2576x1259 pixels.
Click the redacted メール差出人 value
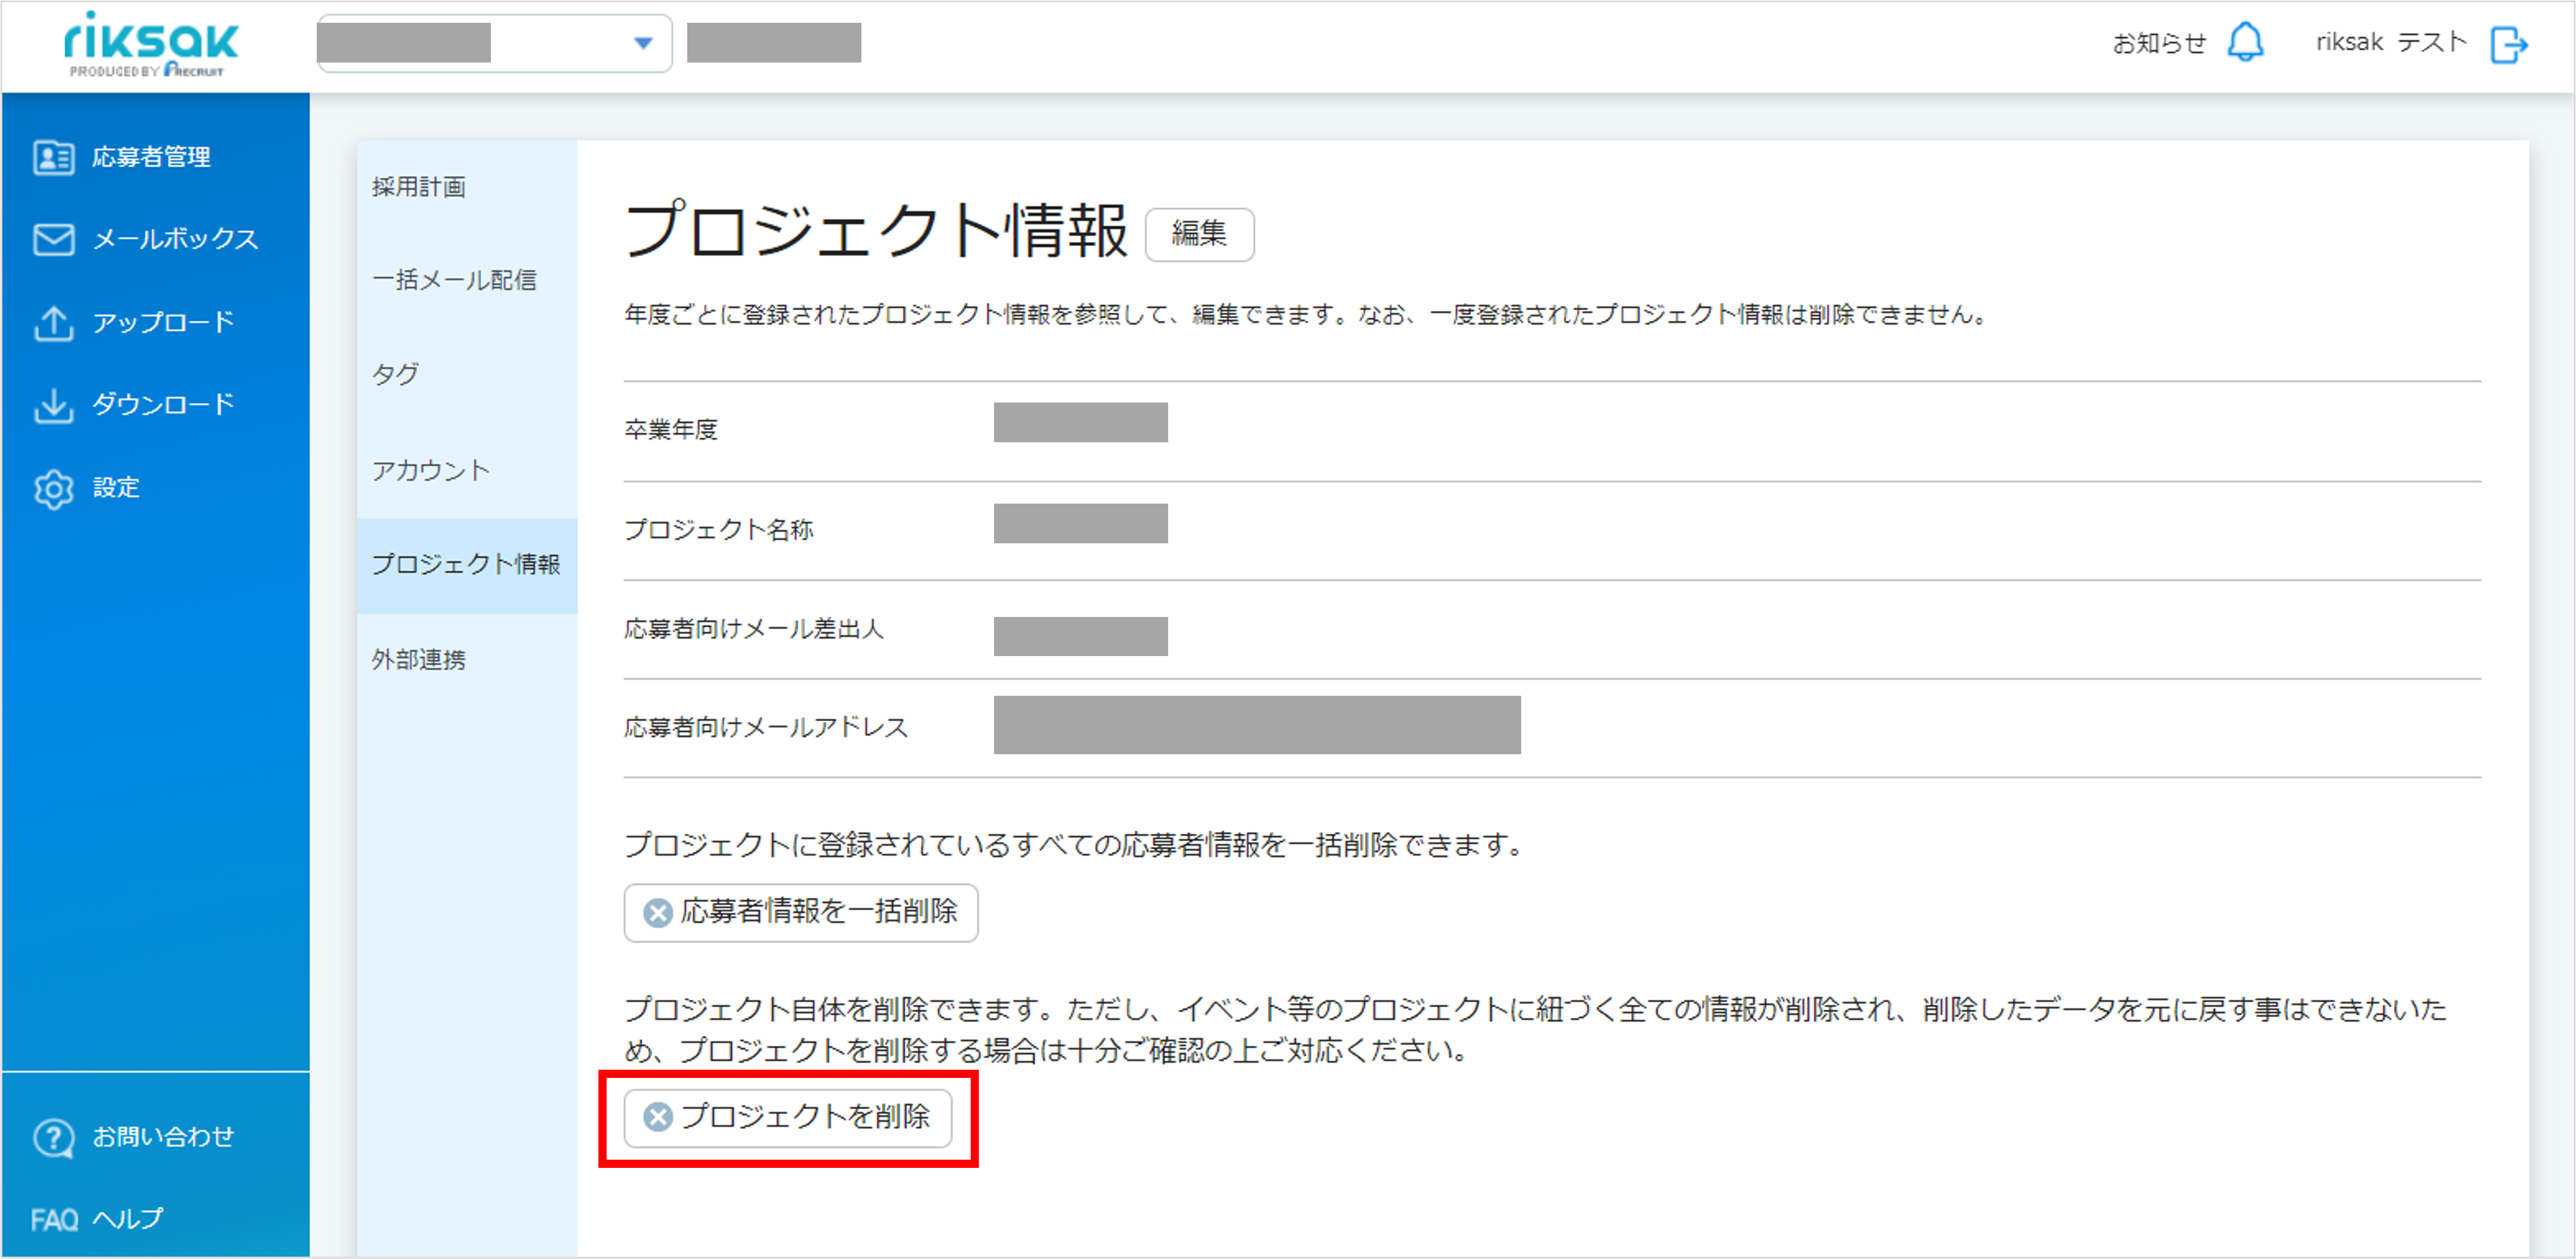[1081, 636]
